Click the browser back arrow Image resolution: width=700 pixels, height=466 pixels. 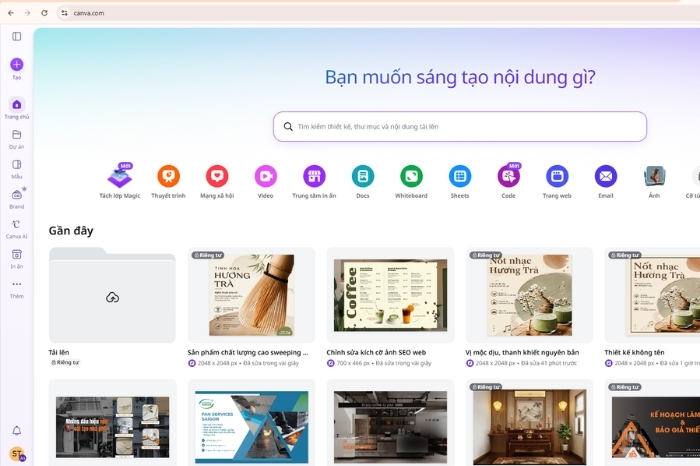coord(11,13)
